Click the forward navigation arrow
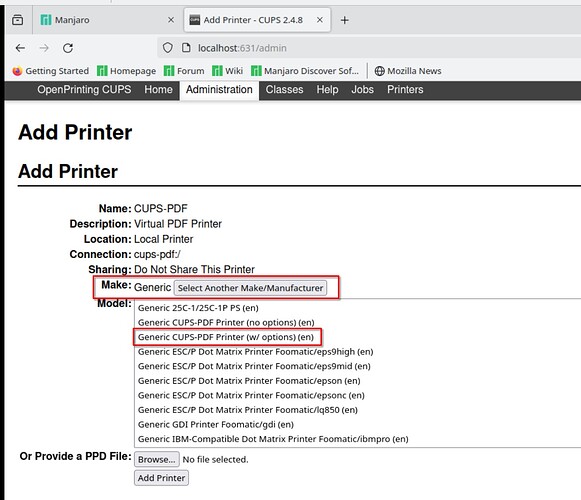 coord(44,48)
